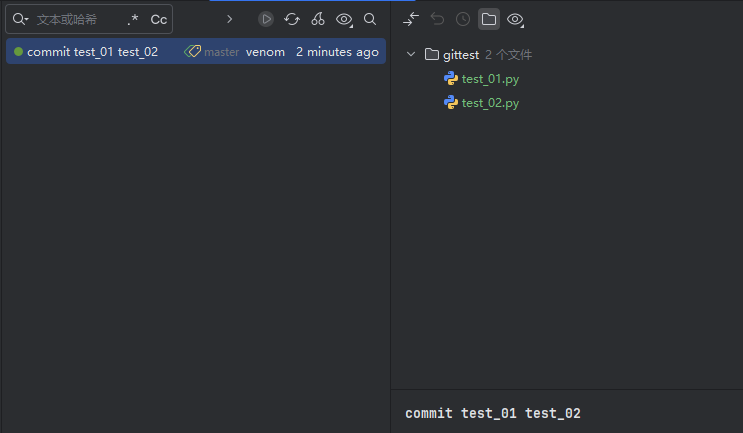Click the IntelliSort play icon
Screen dimensions: 743x433
(266, 19)
